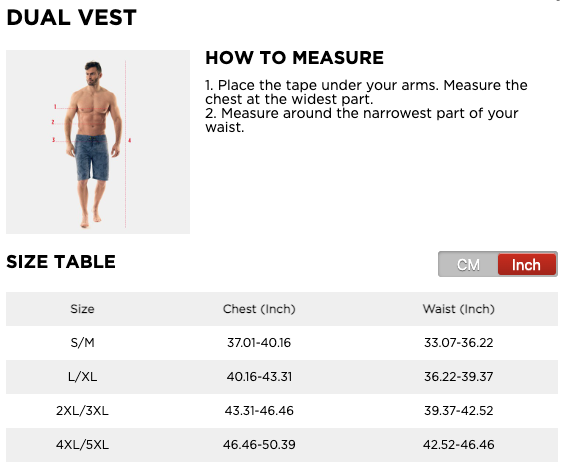Select chest value 46.46-50.39
This screenshot has height=462, width=562.
(x=259, y=445)
